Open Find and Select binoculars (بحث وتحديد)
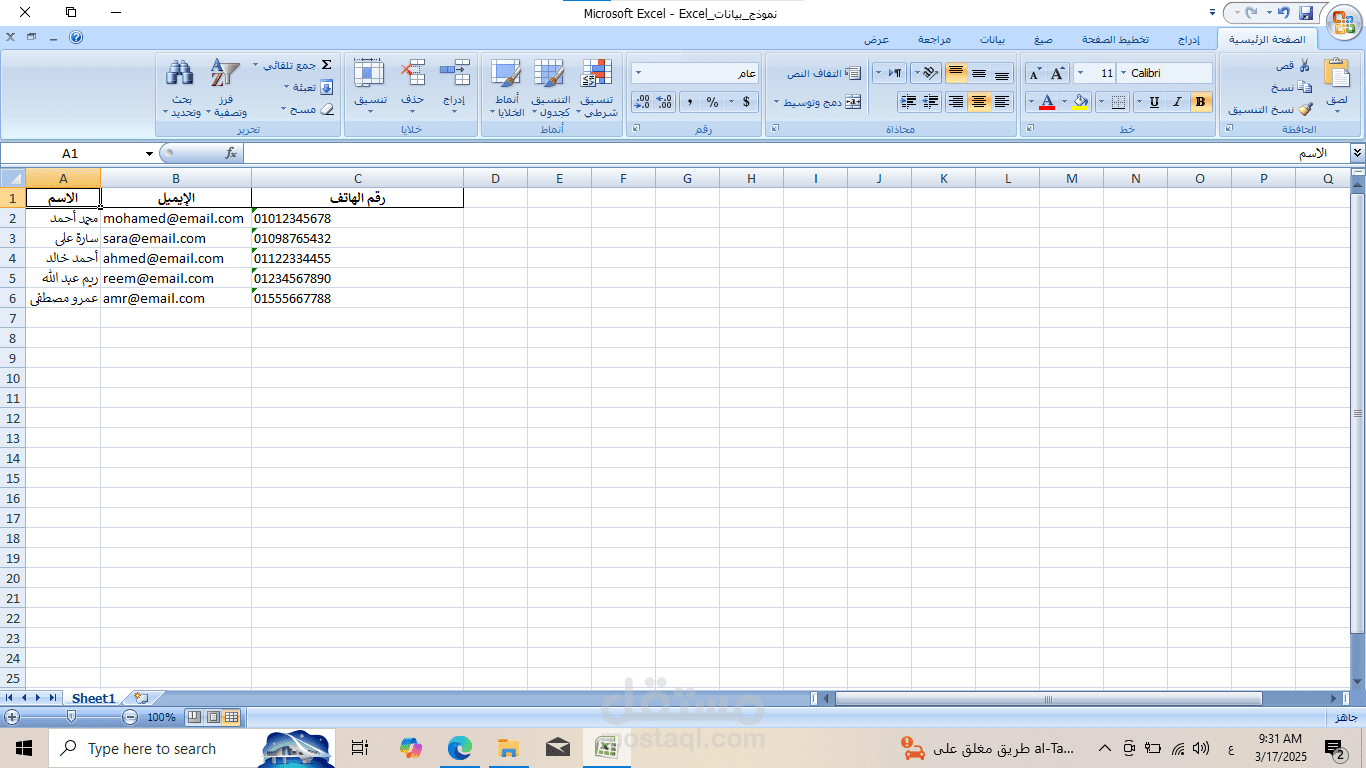The image size is (1366, 768). [x=180, y=88]
